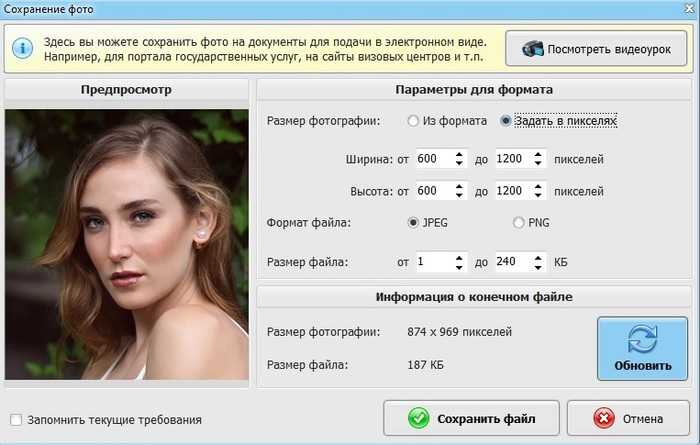This screenshot has width=700, height=445.
Task: Decrease minimum width (Ширина от) value
Action: pos(459,164)
